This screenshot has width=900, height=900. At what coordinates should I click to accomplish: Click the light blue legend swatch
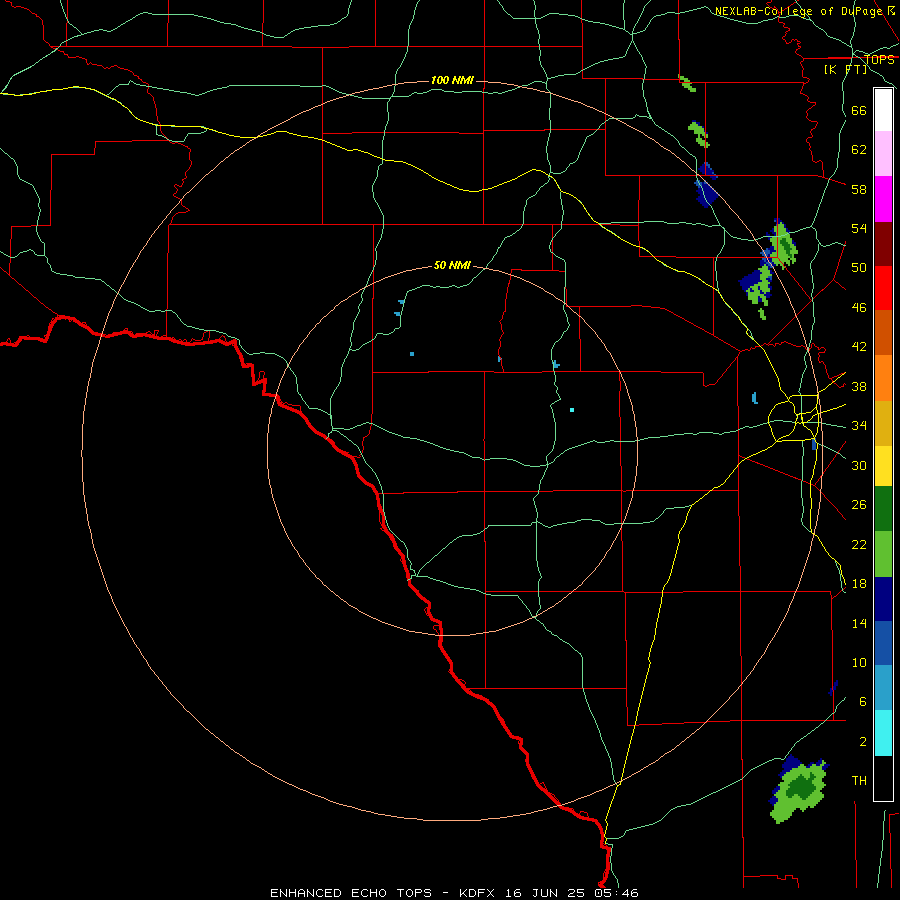(883, 688)
